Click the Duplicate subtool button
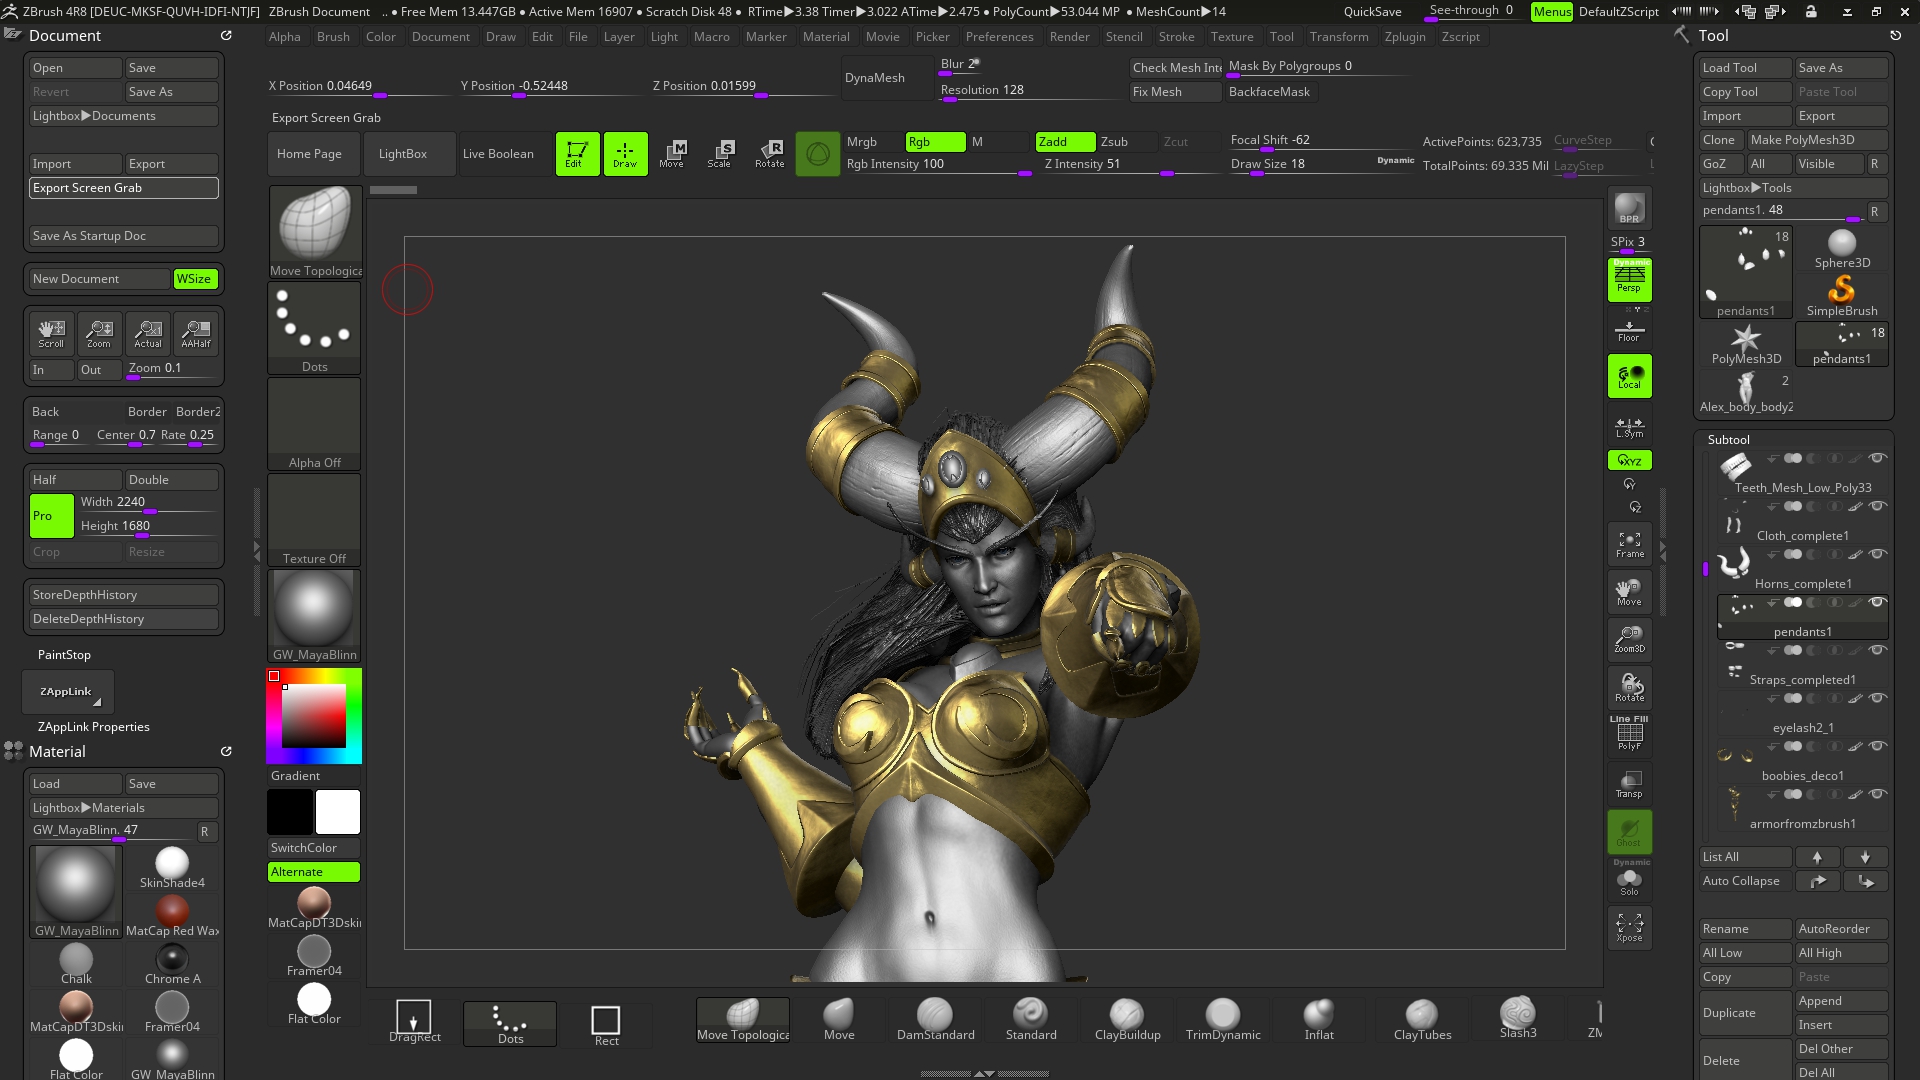This screenshot has height=1080, width=1920. point(1745,1013)
